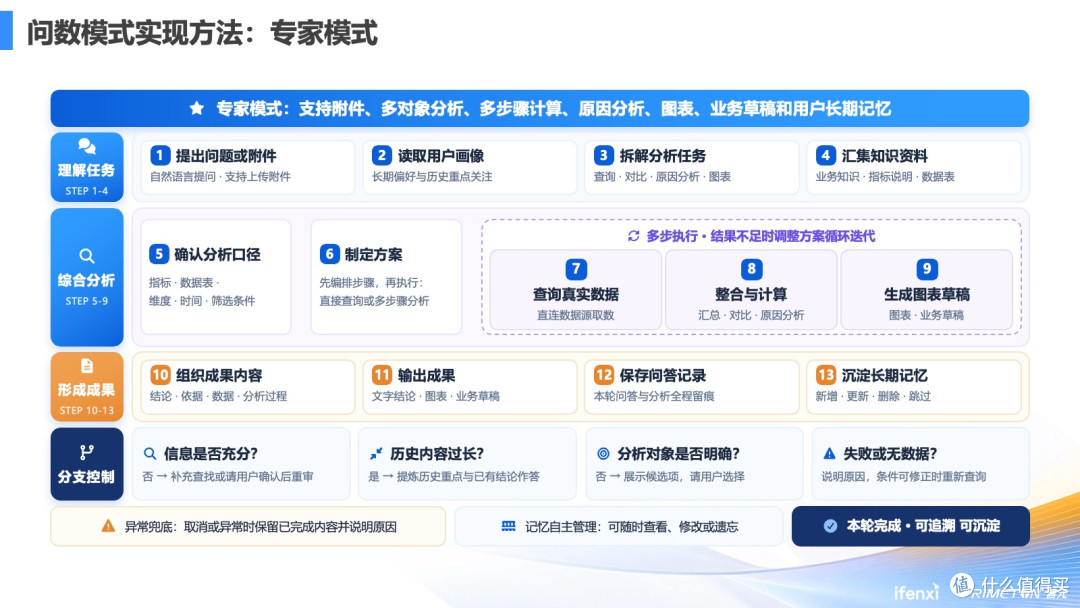Viewport: 1080px width, 608px height.
Task: Click the text 说明原因,条件可修正时重新查询
Action: click(x=904, y=476)
